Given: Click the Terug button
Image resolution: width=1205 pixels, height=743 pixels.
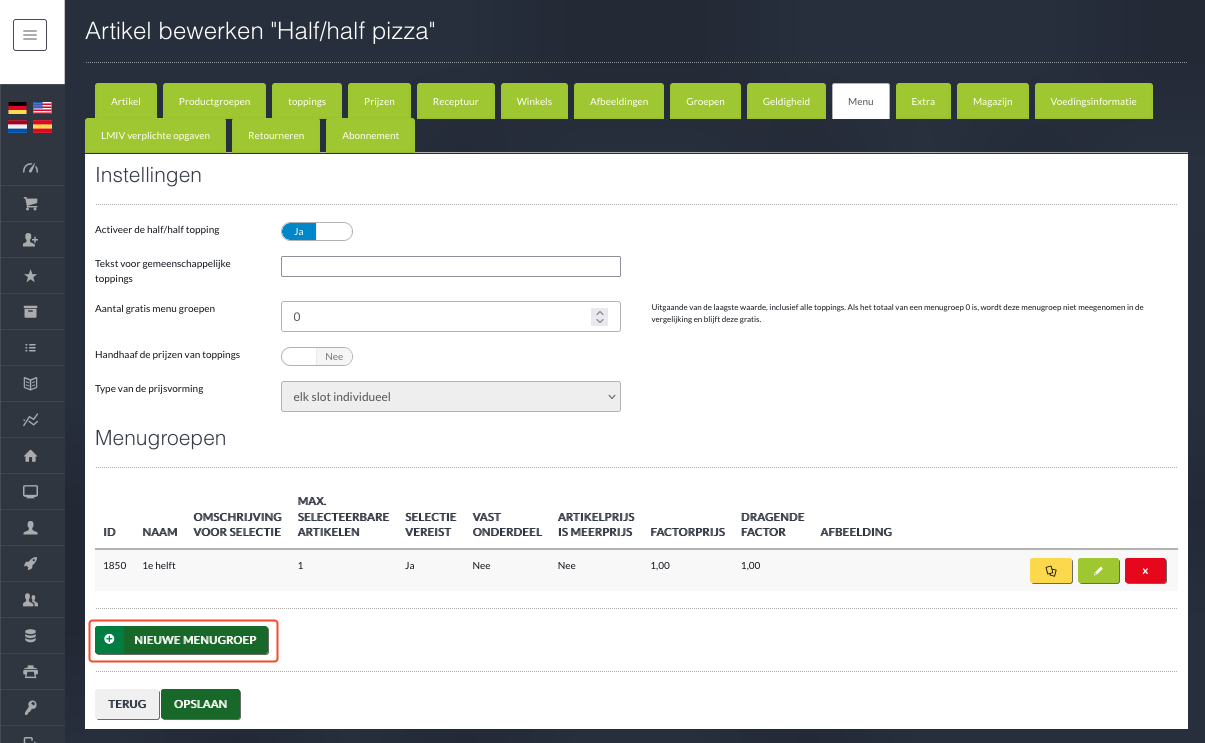Looking at the screenshot, I should pyautogui.click(x=127, y=704).
